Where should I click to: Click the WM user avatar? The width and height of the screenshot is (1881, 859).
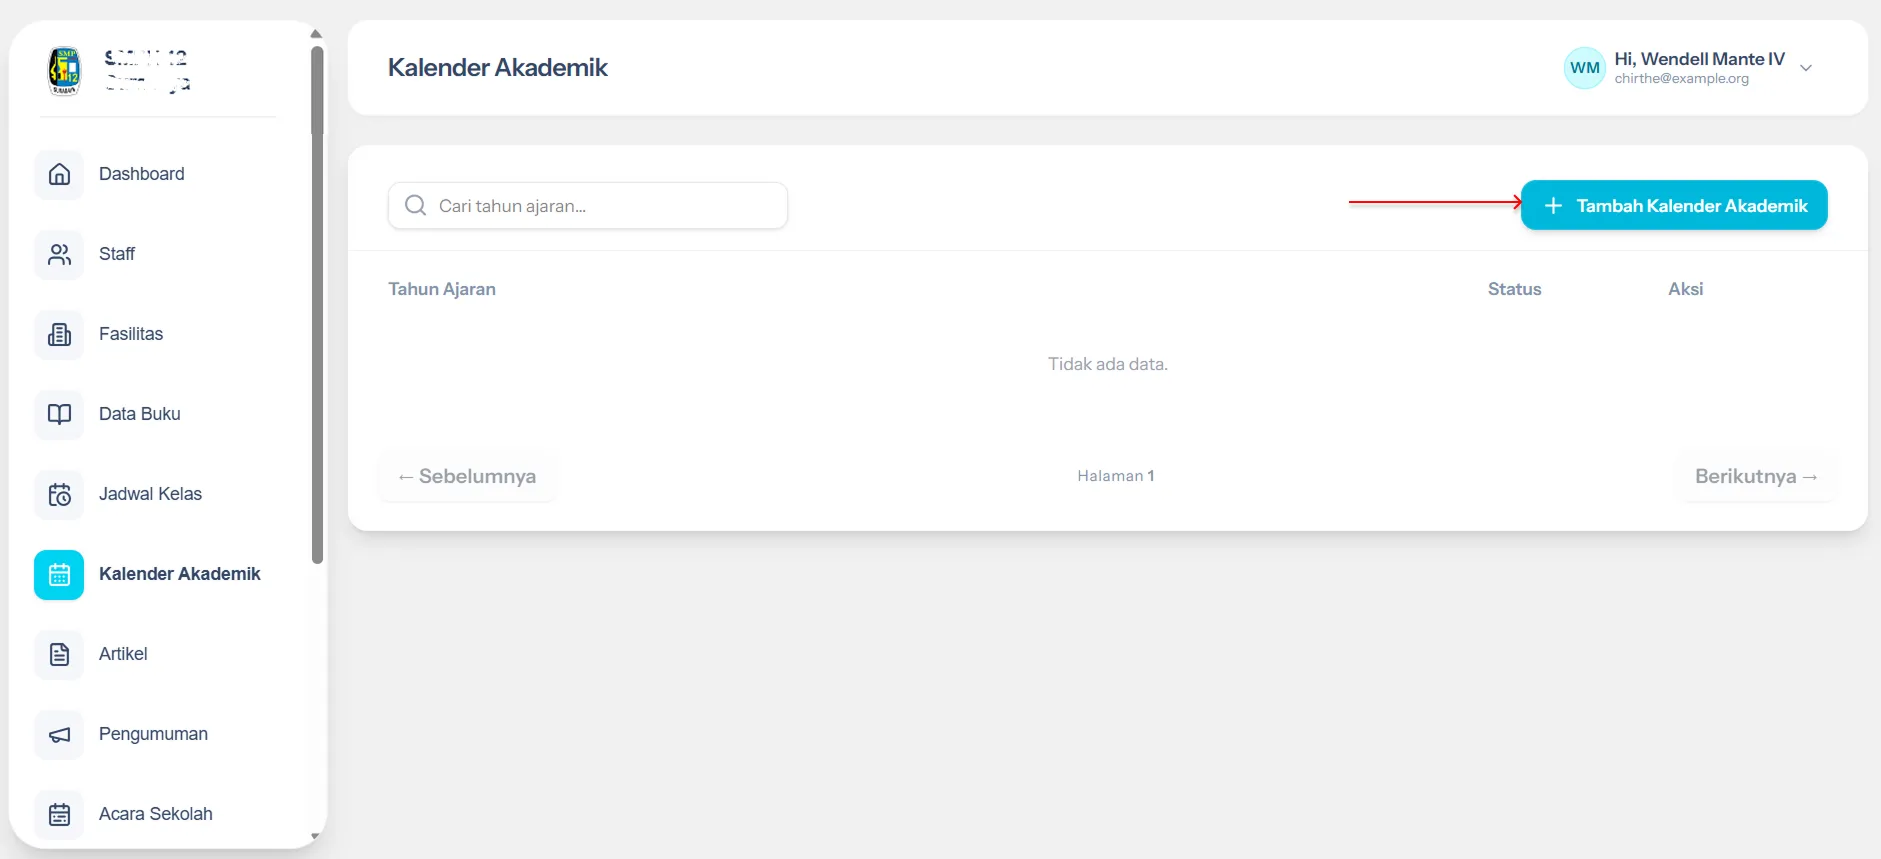click(x=1584, y=68)
